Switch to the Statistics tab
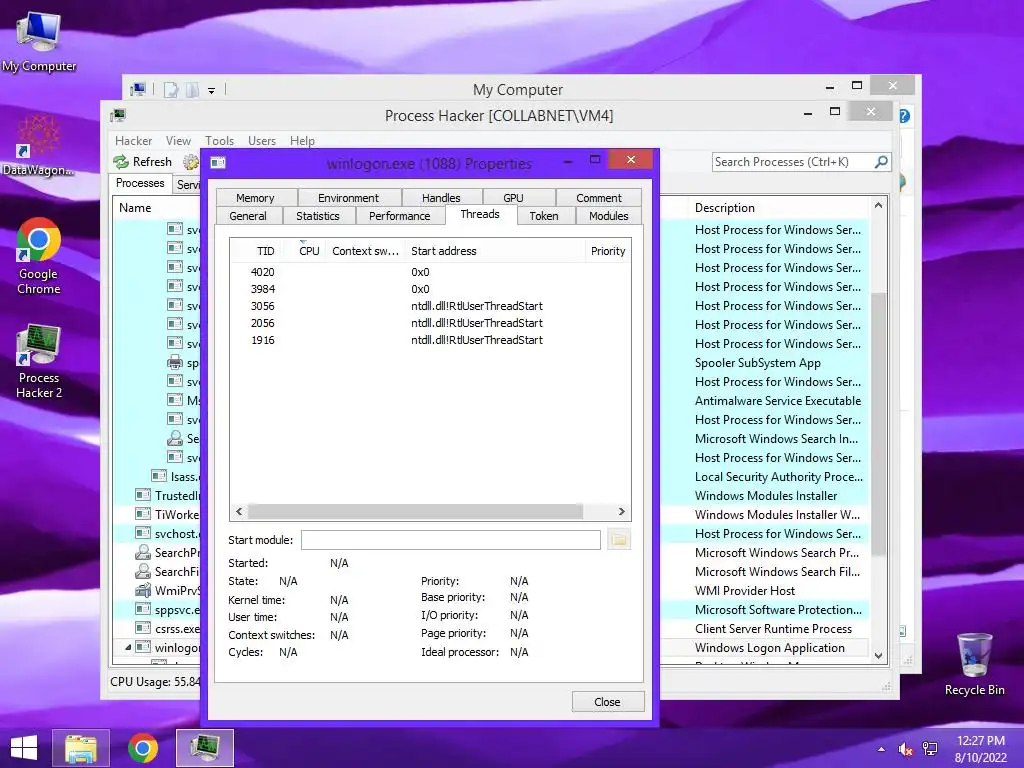Screen dimensions: 1024x768 318,216
